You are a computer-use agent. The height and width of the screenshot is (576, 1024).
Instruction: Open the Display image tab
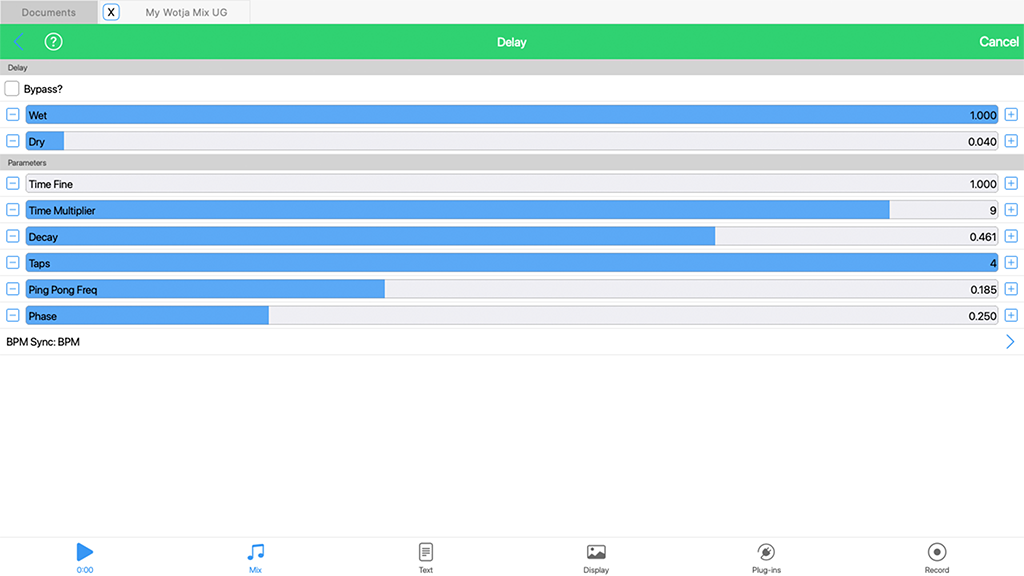(x=596, y=557)
